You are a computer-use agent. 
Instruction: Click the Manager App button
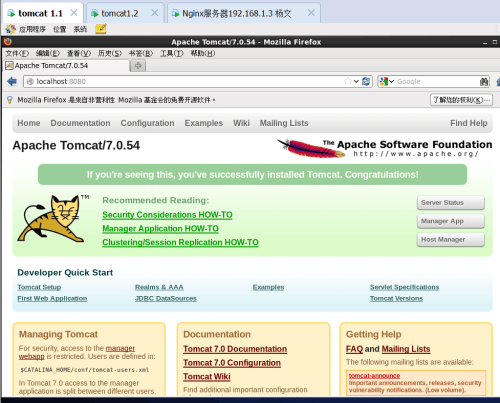(451, 221)
